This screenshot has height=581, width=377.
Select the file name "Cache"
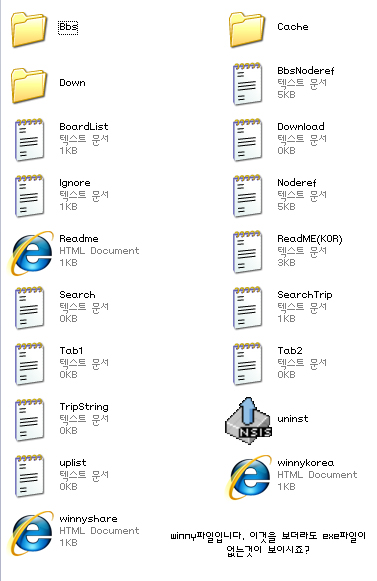pyautogui.click(x=293, y=27)
